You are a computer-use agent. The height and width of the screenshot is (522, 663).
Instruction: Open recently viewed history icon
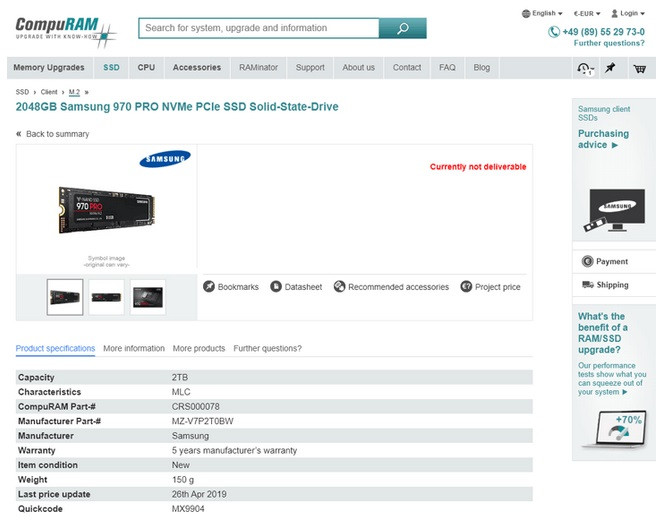585,68
